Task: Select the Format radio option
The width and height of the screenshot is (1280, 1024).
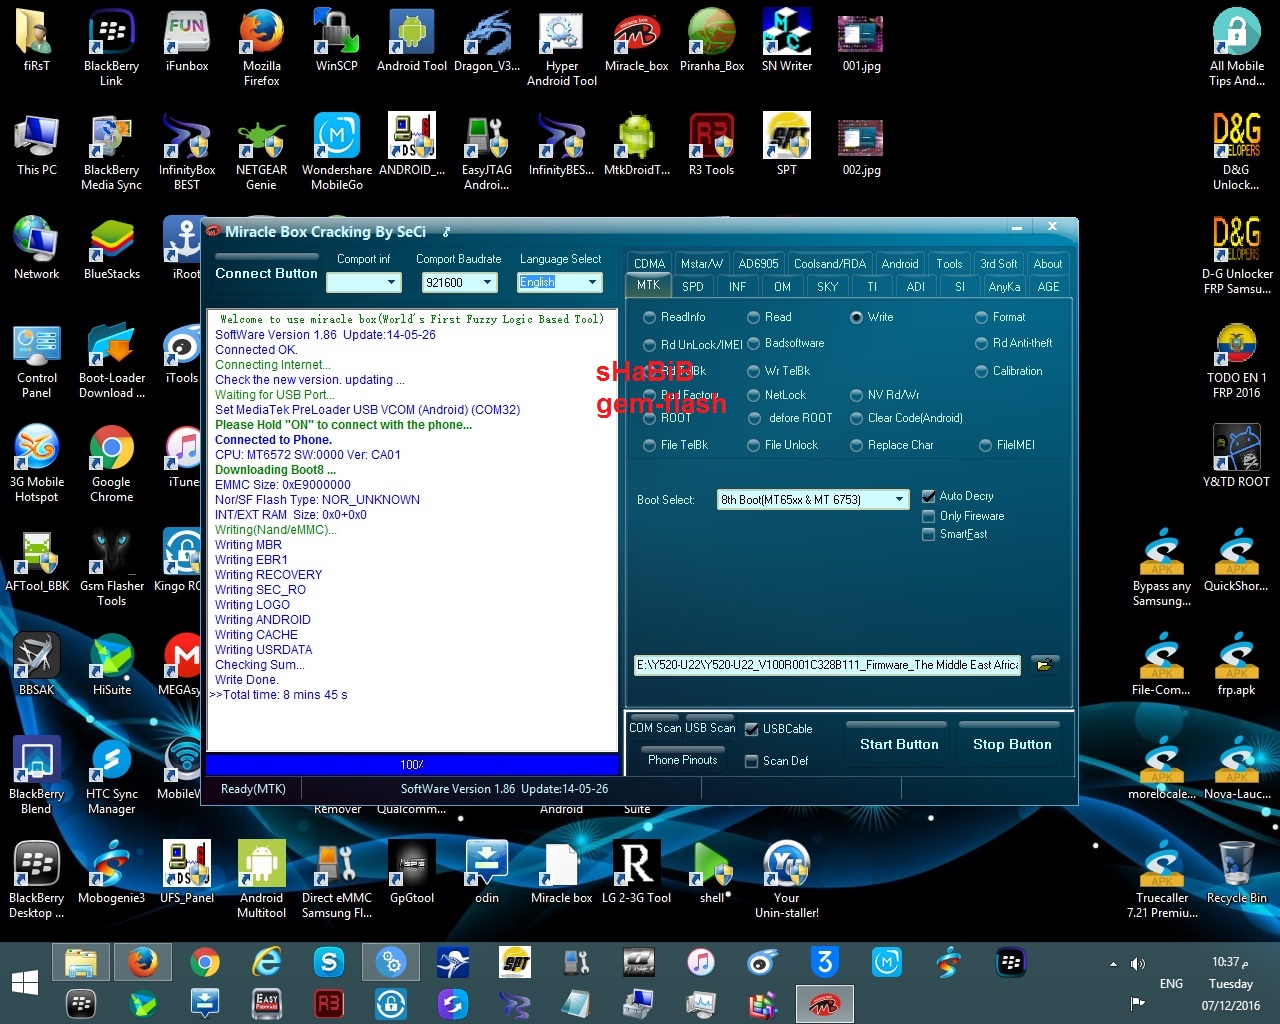Action: point(1000,317)
